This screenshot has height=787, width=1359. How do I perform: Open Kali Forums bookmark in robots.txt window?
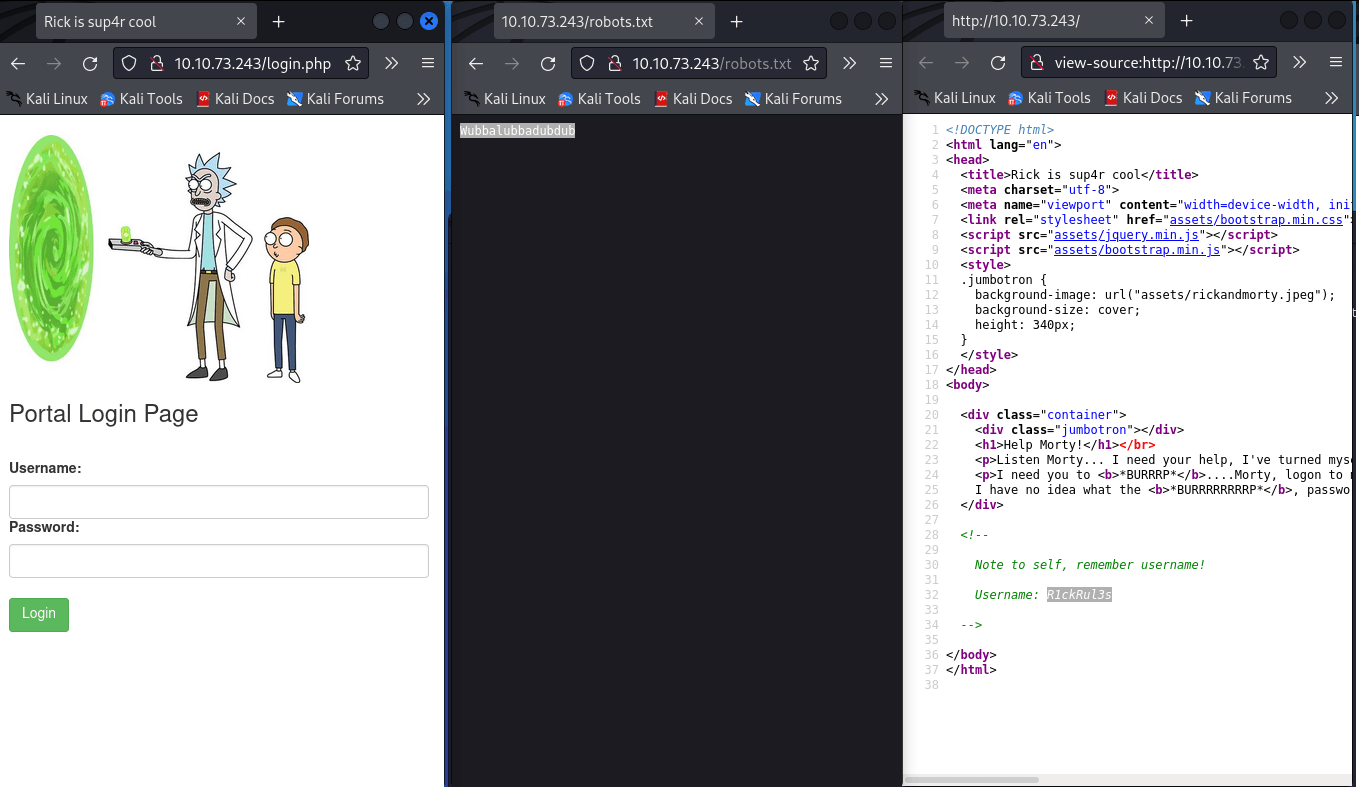pos(793,98)
